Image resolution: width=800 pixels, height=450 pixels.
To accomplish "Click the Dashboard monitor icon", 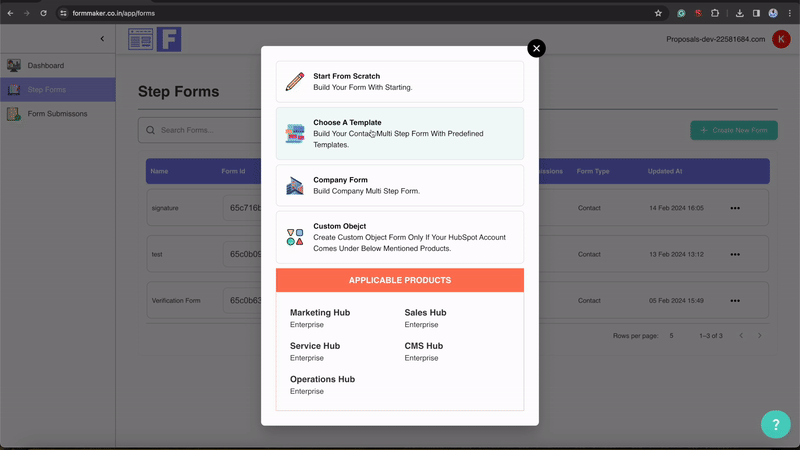I will pos(14,65).
